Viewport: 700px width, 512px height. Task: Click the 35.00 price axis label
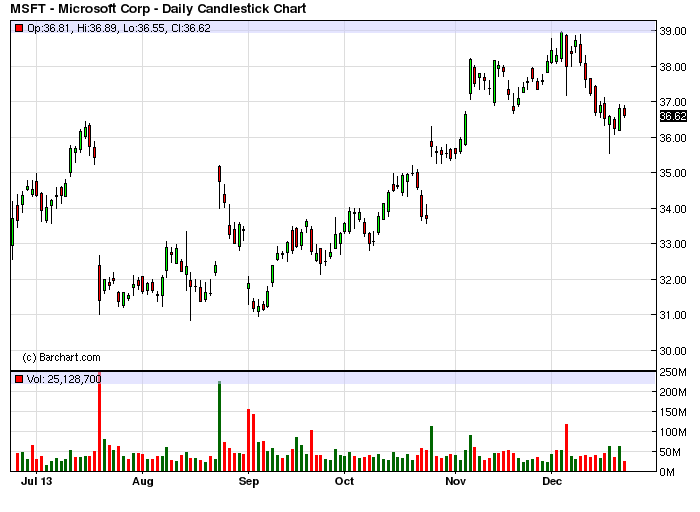[x=673, y=173]
